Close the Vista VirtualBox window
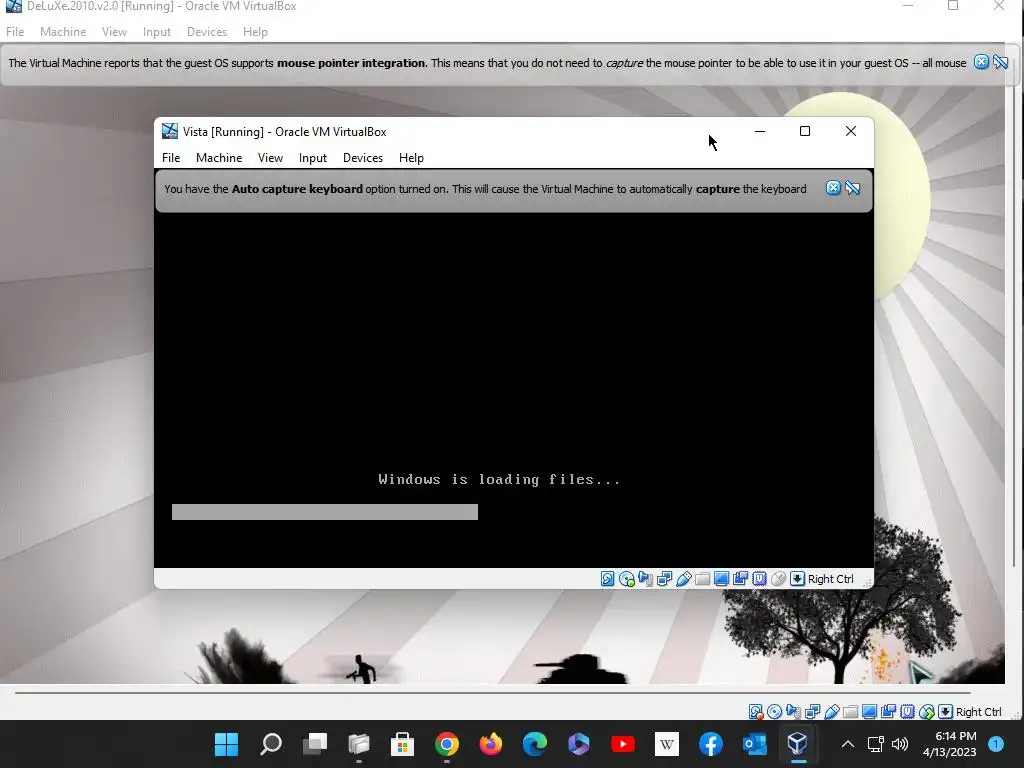The width and height of the screenshot is (1024, 768). (x=851, y=131)
